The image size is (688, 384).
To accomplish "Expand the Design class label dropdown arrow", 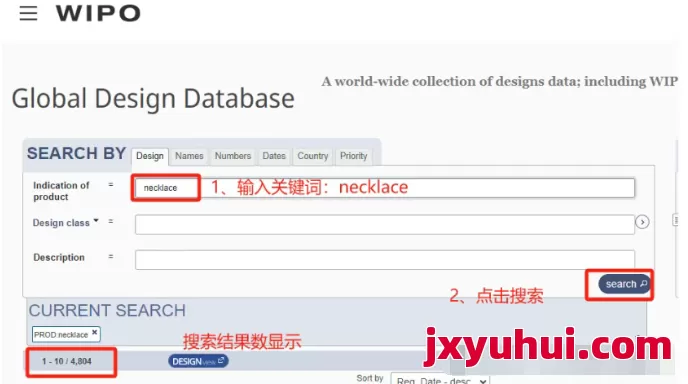I will click(x=96, y=221).
